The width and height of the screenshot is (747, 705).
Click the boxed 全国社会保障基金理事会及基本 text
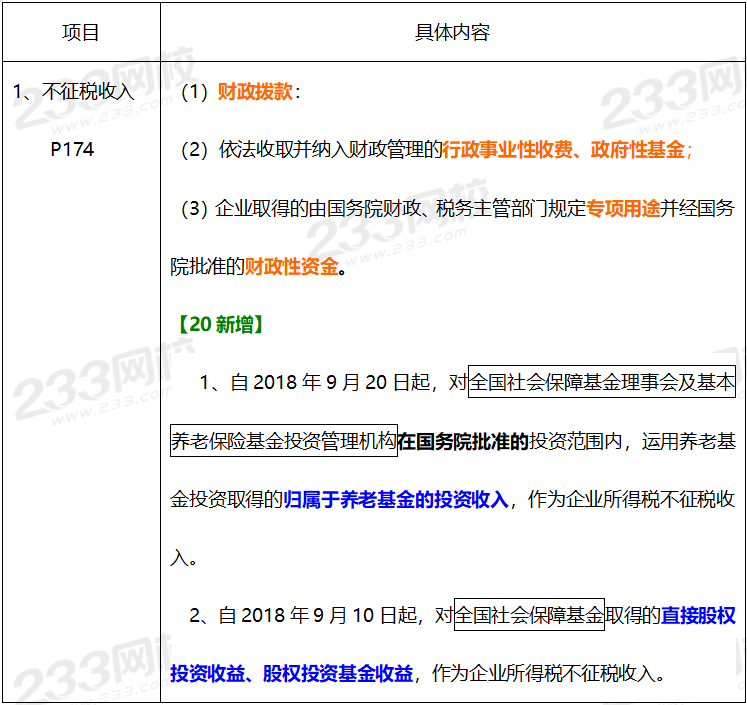pyautogui.click(x=601, y=383)
